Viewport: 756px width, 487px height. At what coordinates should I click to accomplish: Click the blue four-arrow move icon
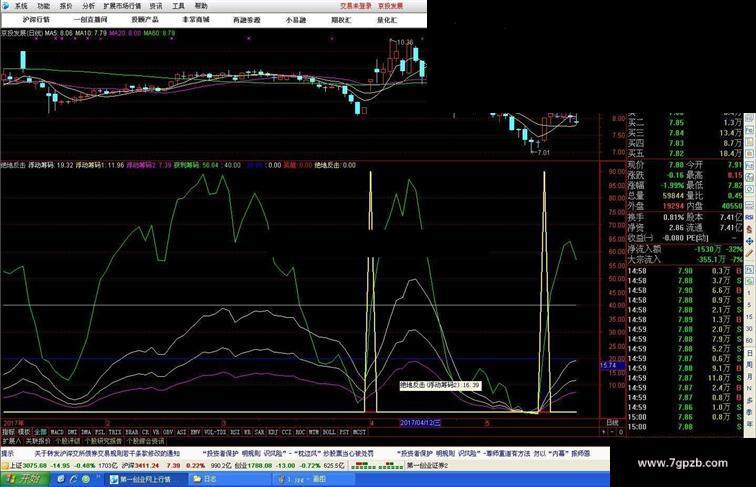click(749, 241)
